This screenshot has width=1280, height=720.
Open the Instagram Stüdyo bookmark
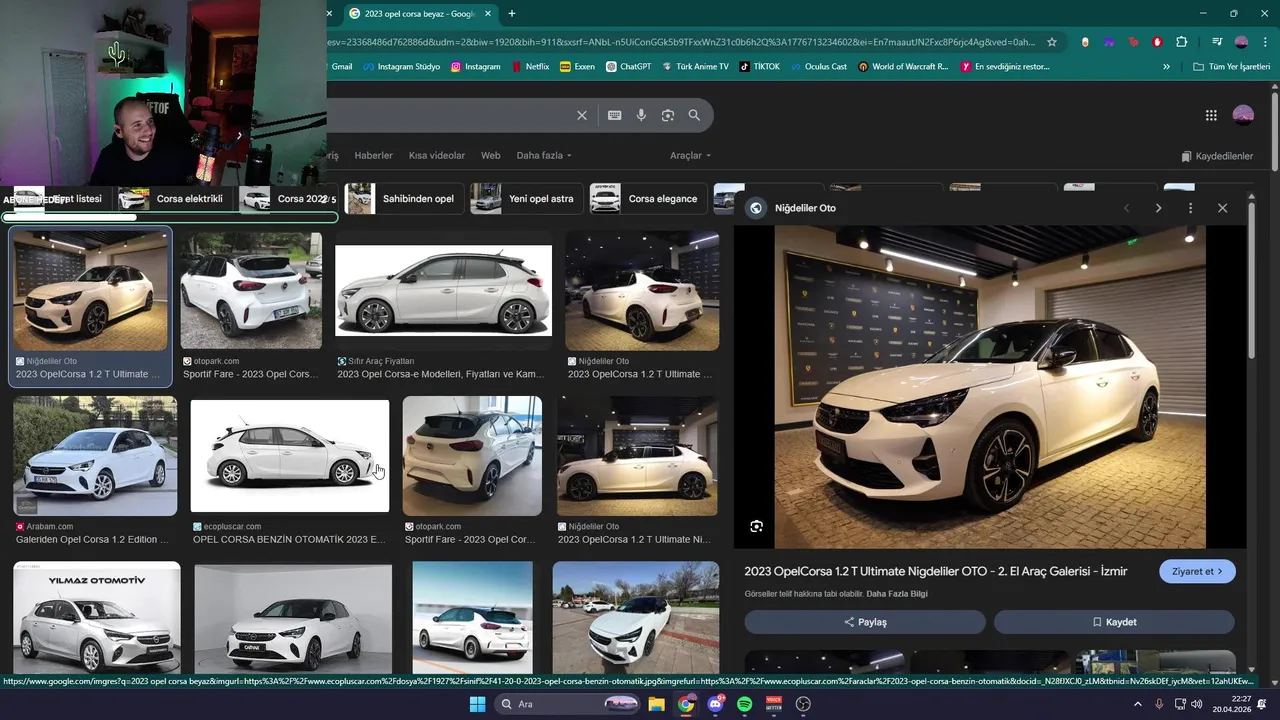click(401, 67)
